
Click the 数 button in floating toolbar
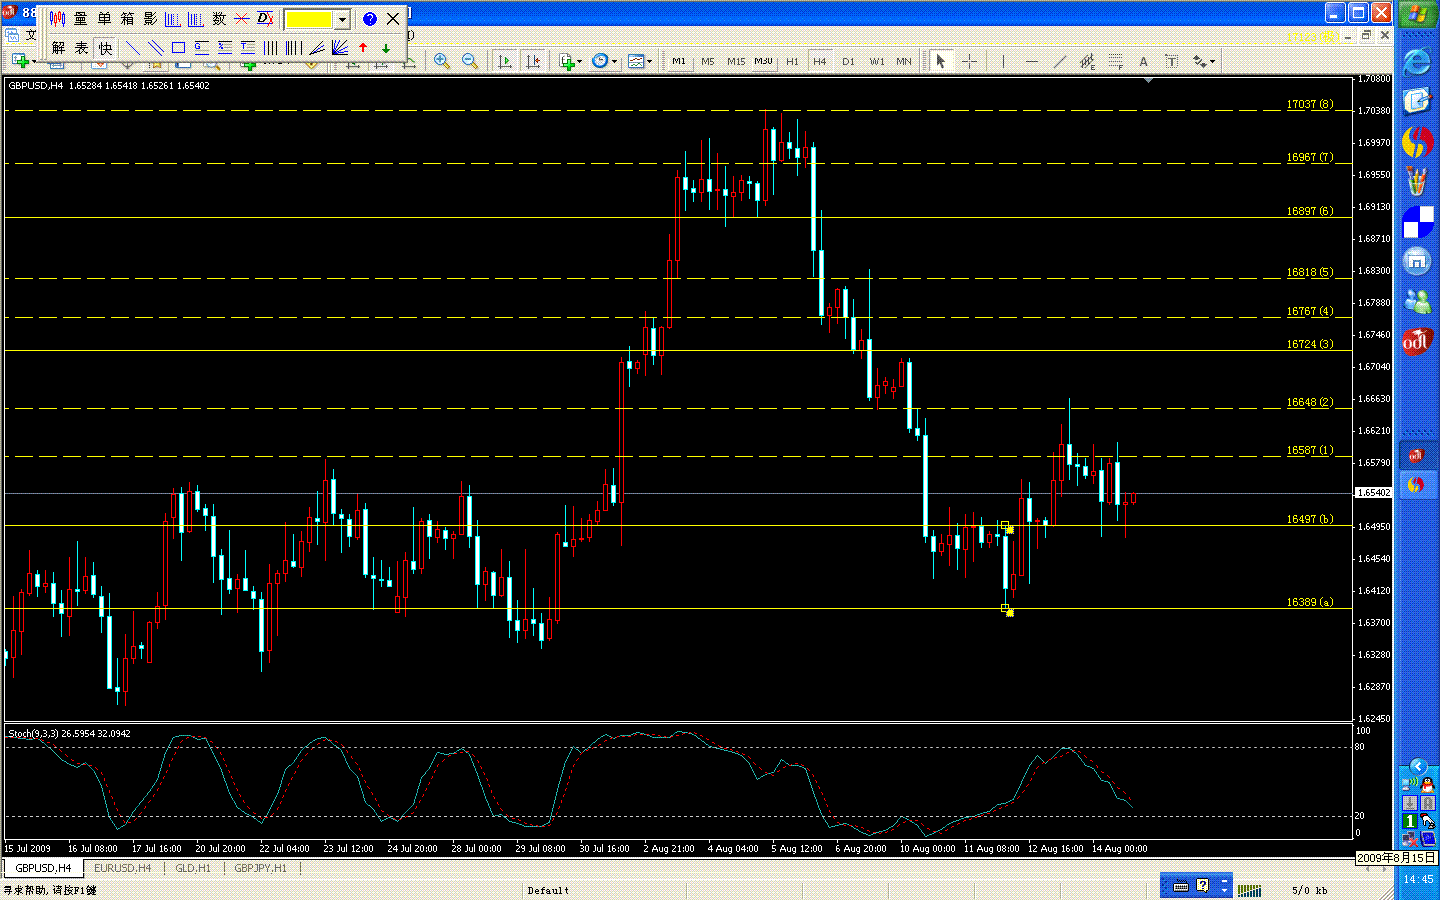pos(219,19)
